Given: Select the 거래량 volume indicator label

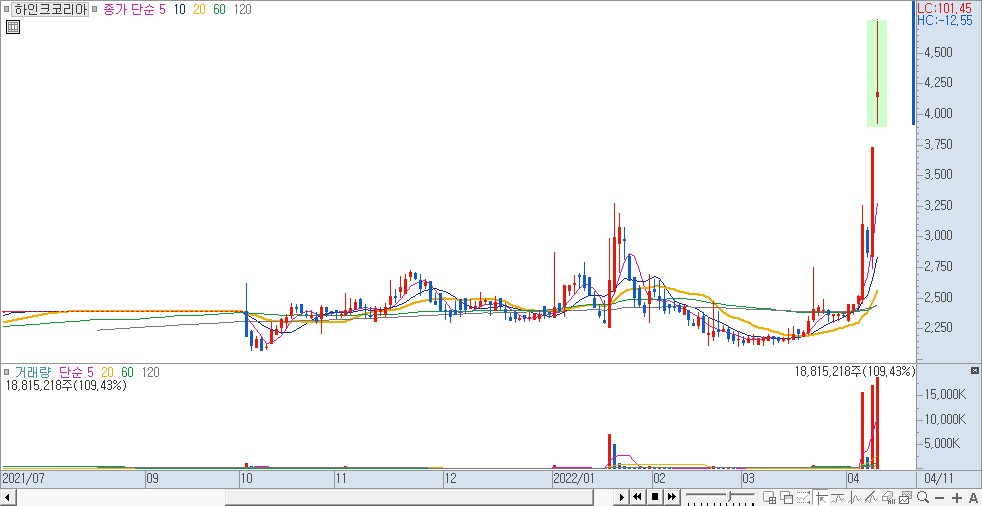Looking at the screenshot, I should click(33, 372).
